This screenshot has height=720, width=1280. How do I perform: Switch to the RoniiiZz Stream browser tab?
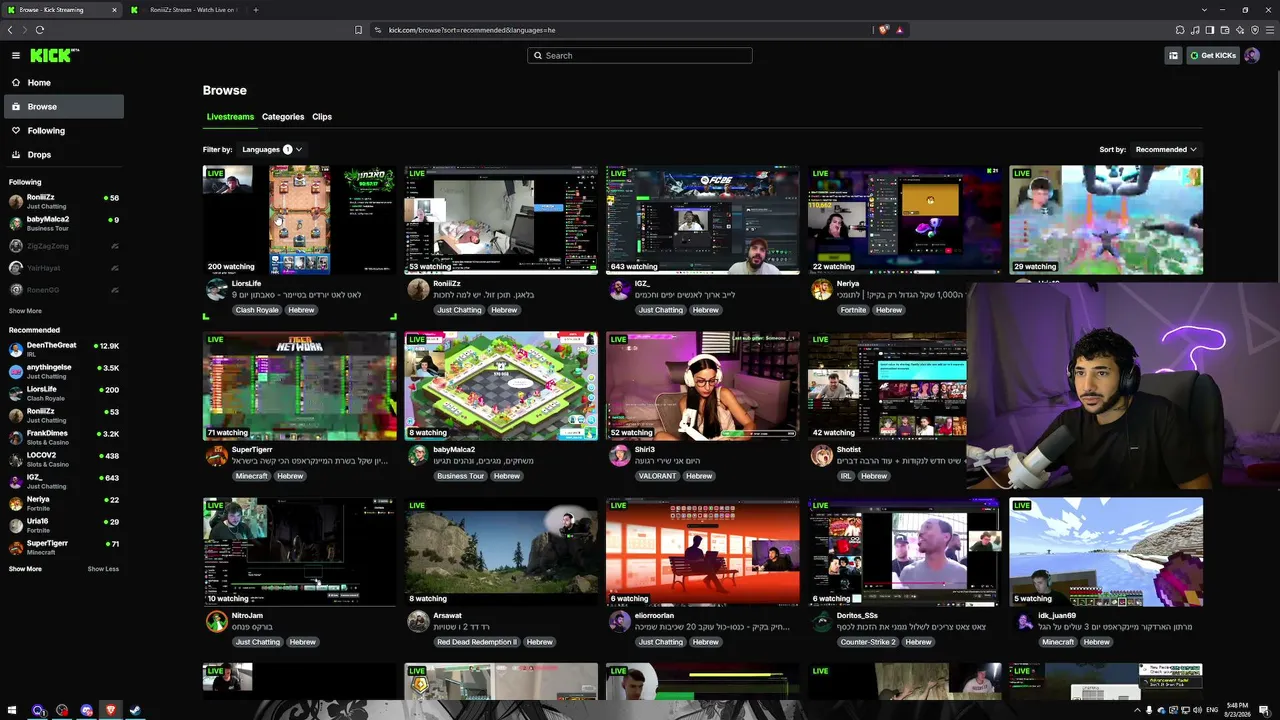tap(186, 10)
